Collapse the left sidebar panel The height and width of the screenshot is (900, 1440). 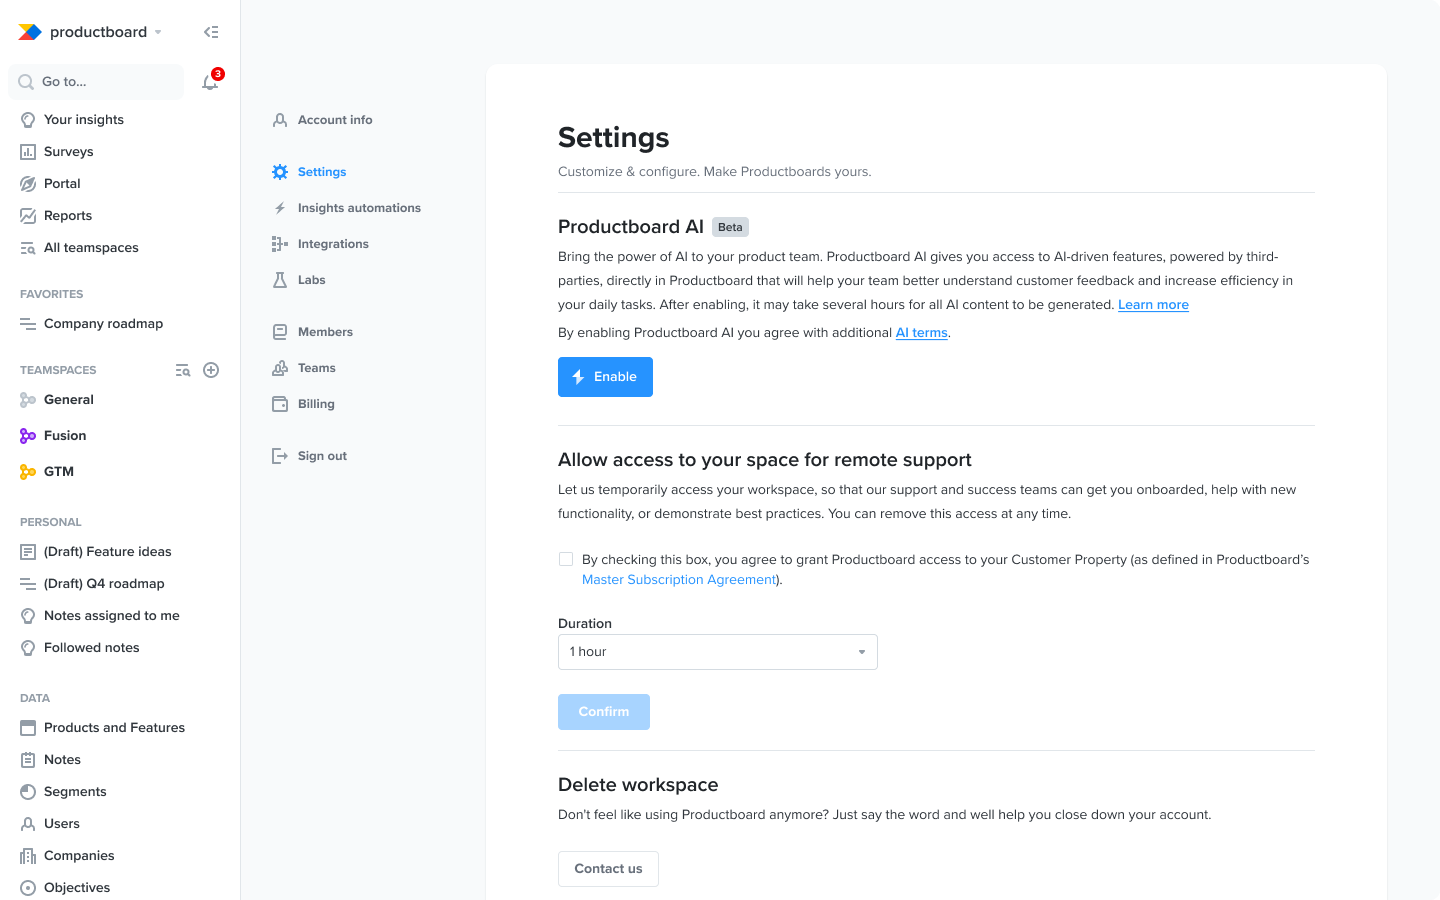pyautogui.click(x=211, y=32)
